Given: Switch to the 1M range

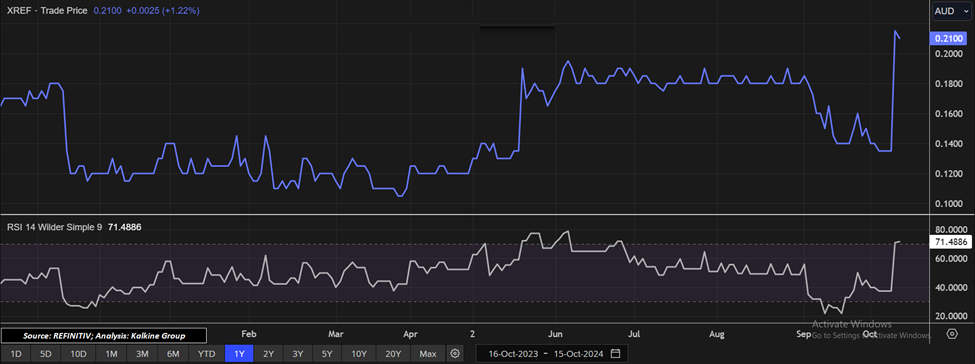Looking at the screenshot, I should (x=112, y=353).
